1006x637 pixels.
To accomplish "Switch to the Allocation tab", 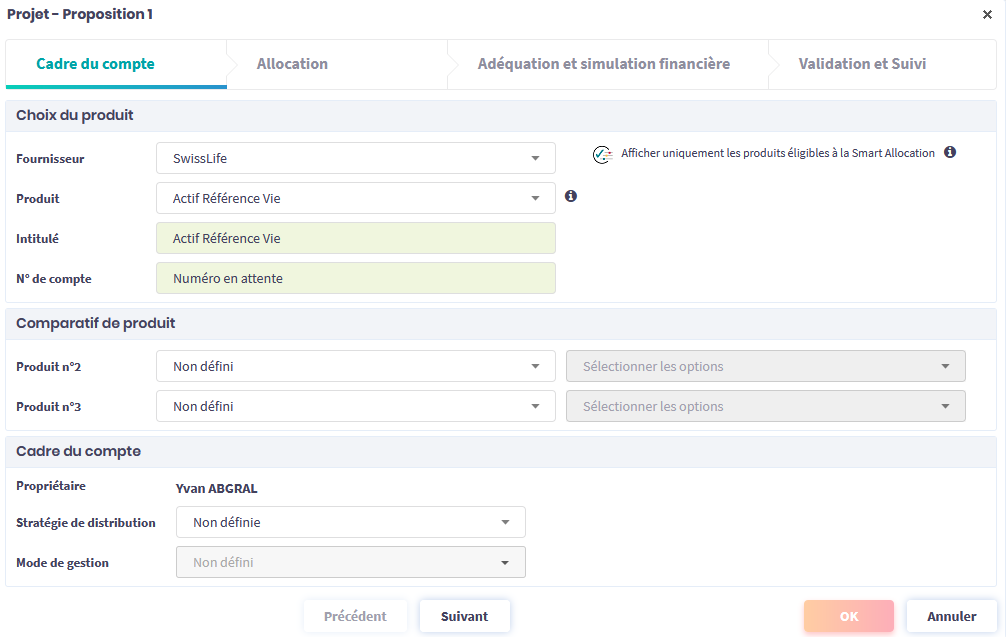I will [292, 64].
